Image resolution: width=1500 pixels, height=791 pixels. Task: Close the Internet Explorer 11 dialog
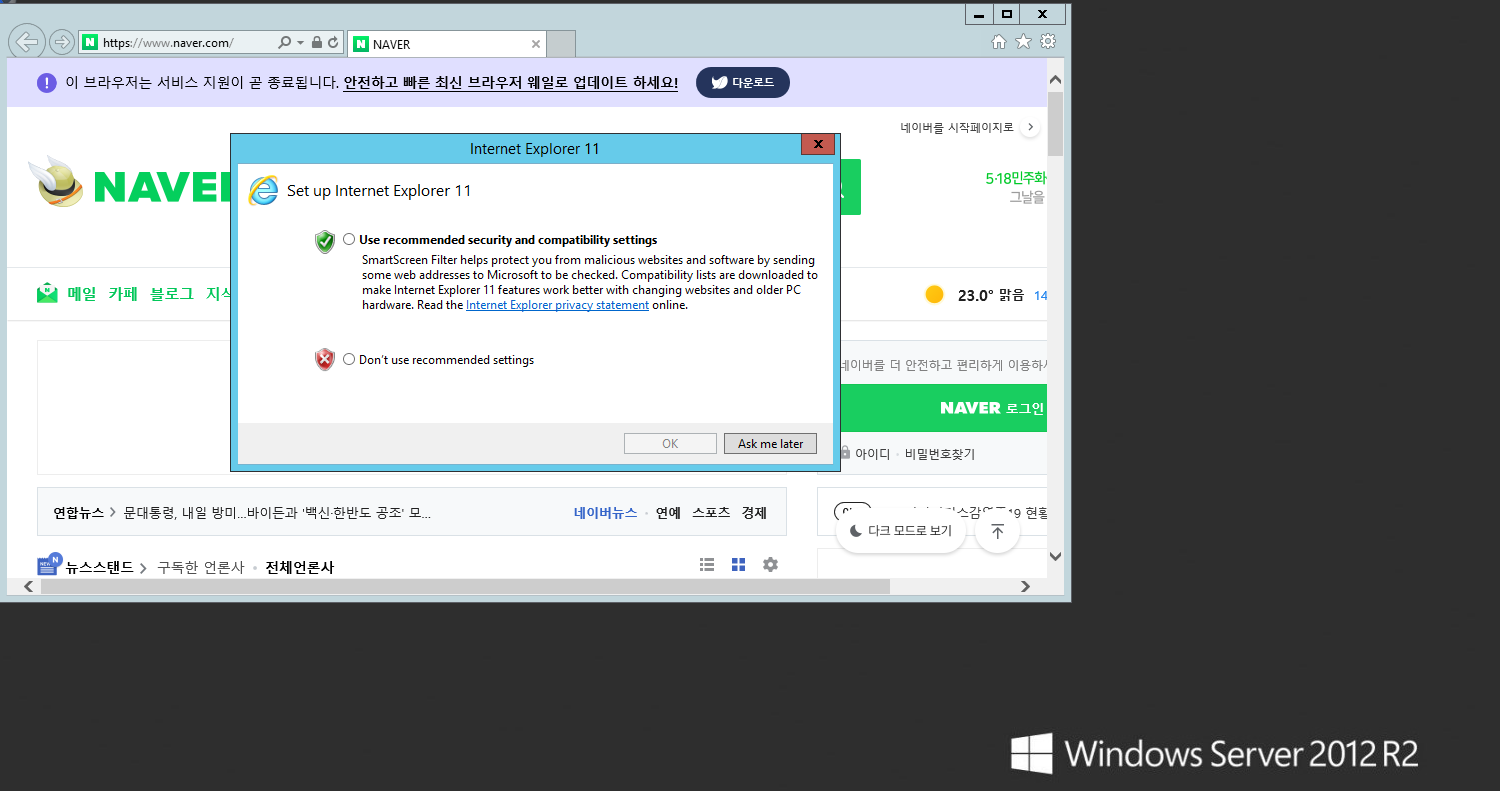(818, 145)
